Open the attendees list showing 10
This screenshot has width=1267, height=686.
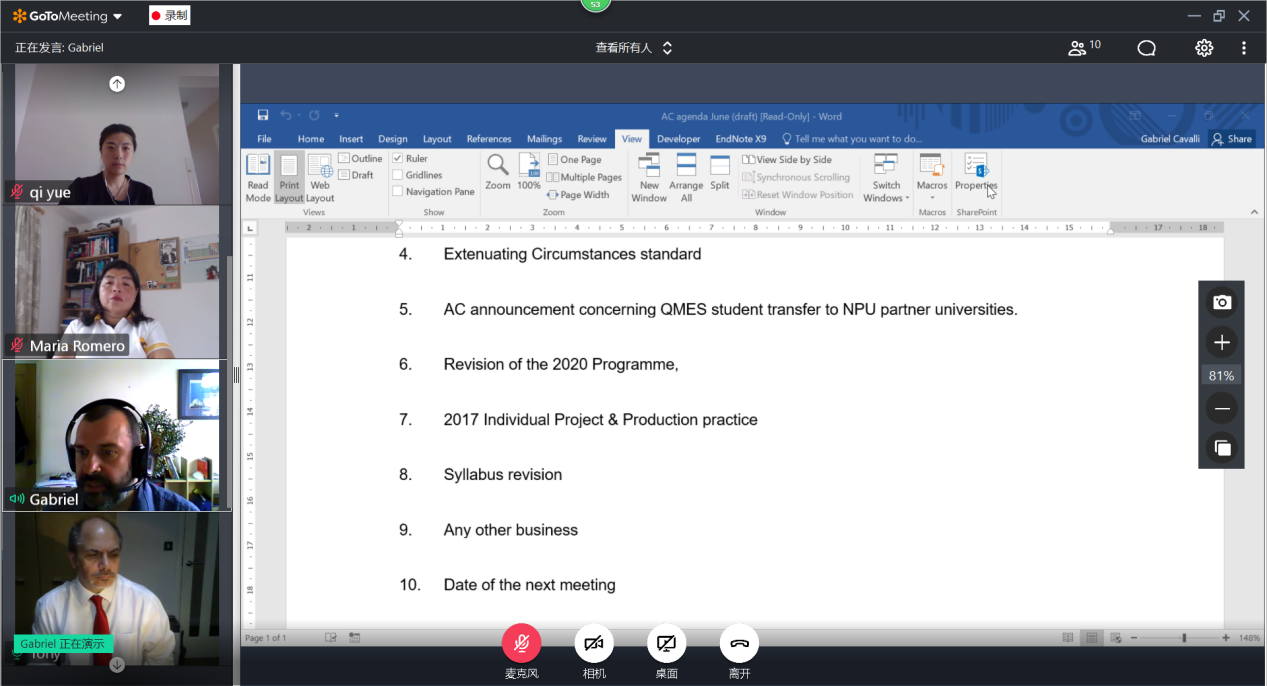[1083, 48]
